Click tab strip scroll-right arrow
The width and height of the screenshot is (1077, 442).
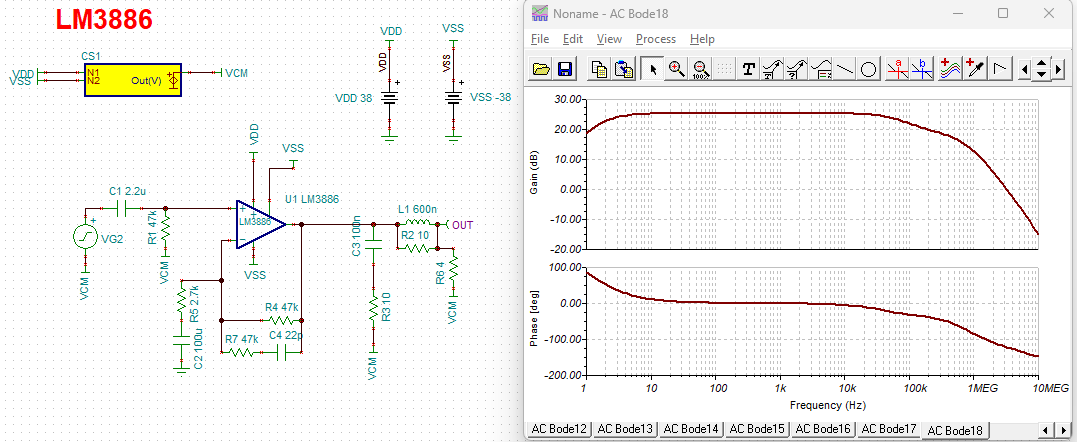point(1063,430)
